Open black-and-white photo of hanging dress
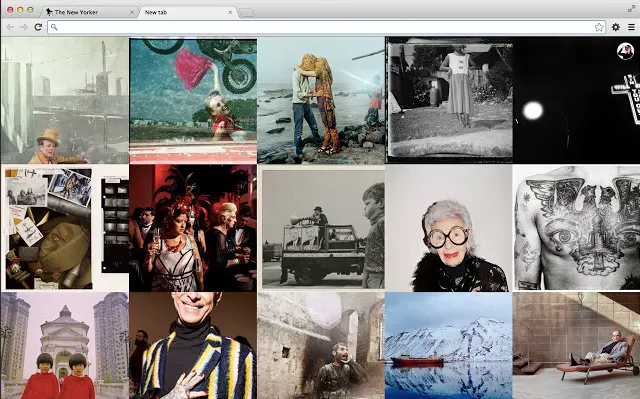This screenshot has width=640, height=399. coord(449,100)
